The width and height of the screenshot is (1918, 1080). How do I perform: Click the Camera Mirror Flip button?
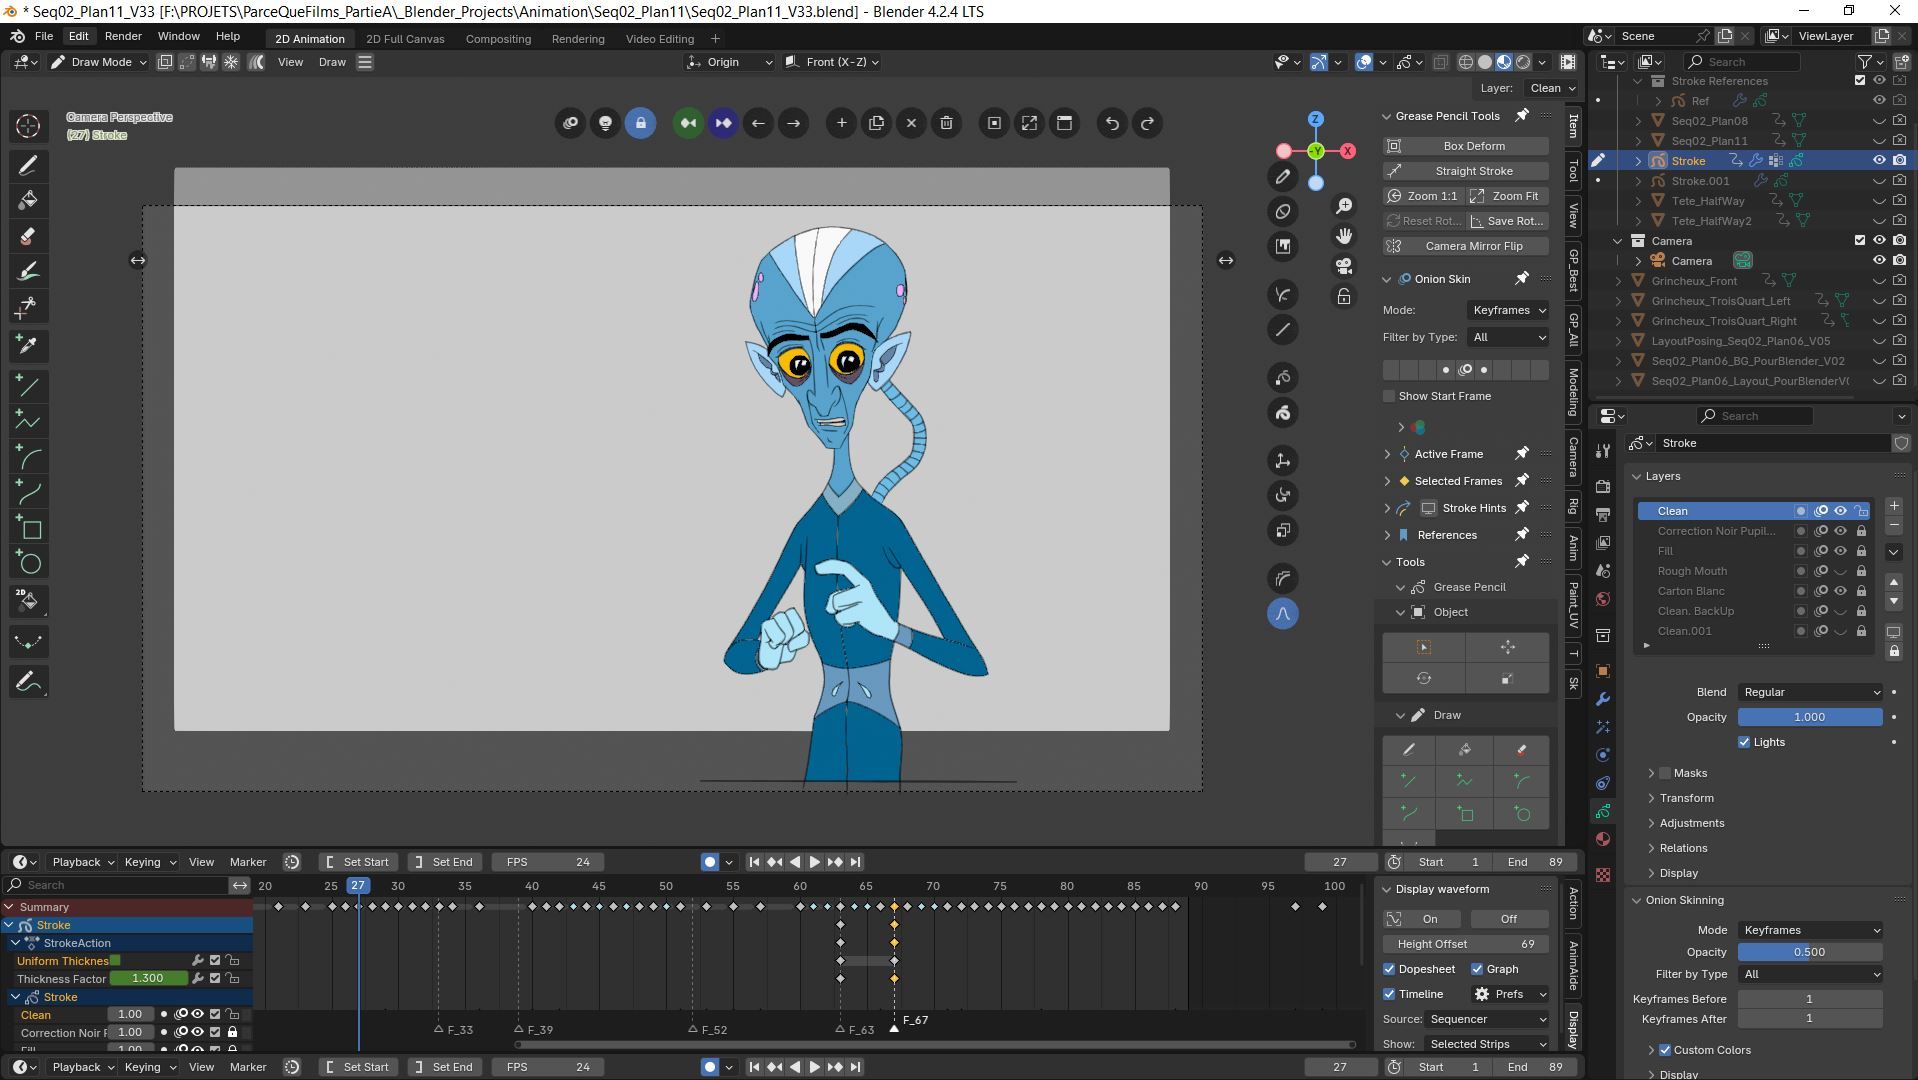click(1466, 246)
